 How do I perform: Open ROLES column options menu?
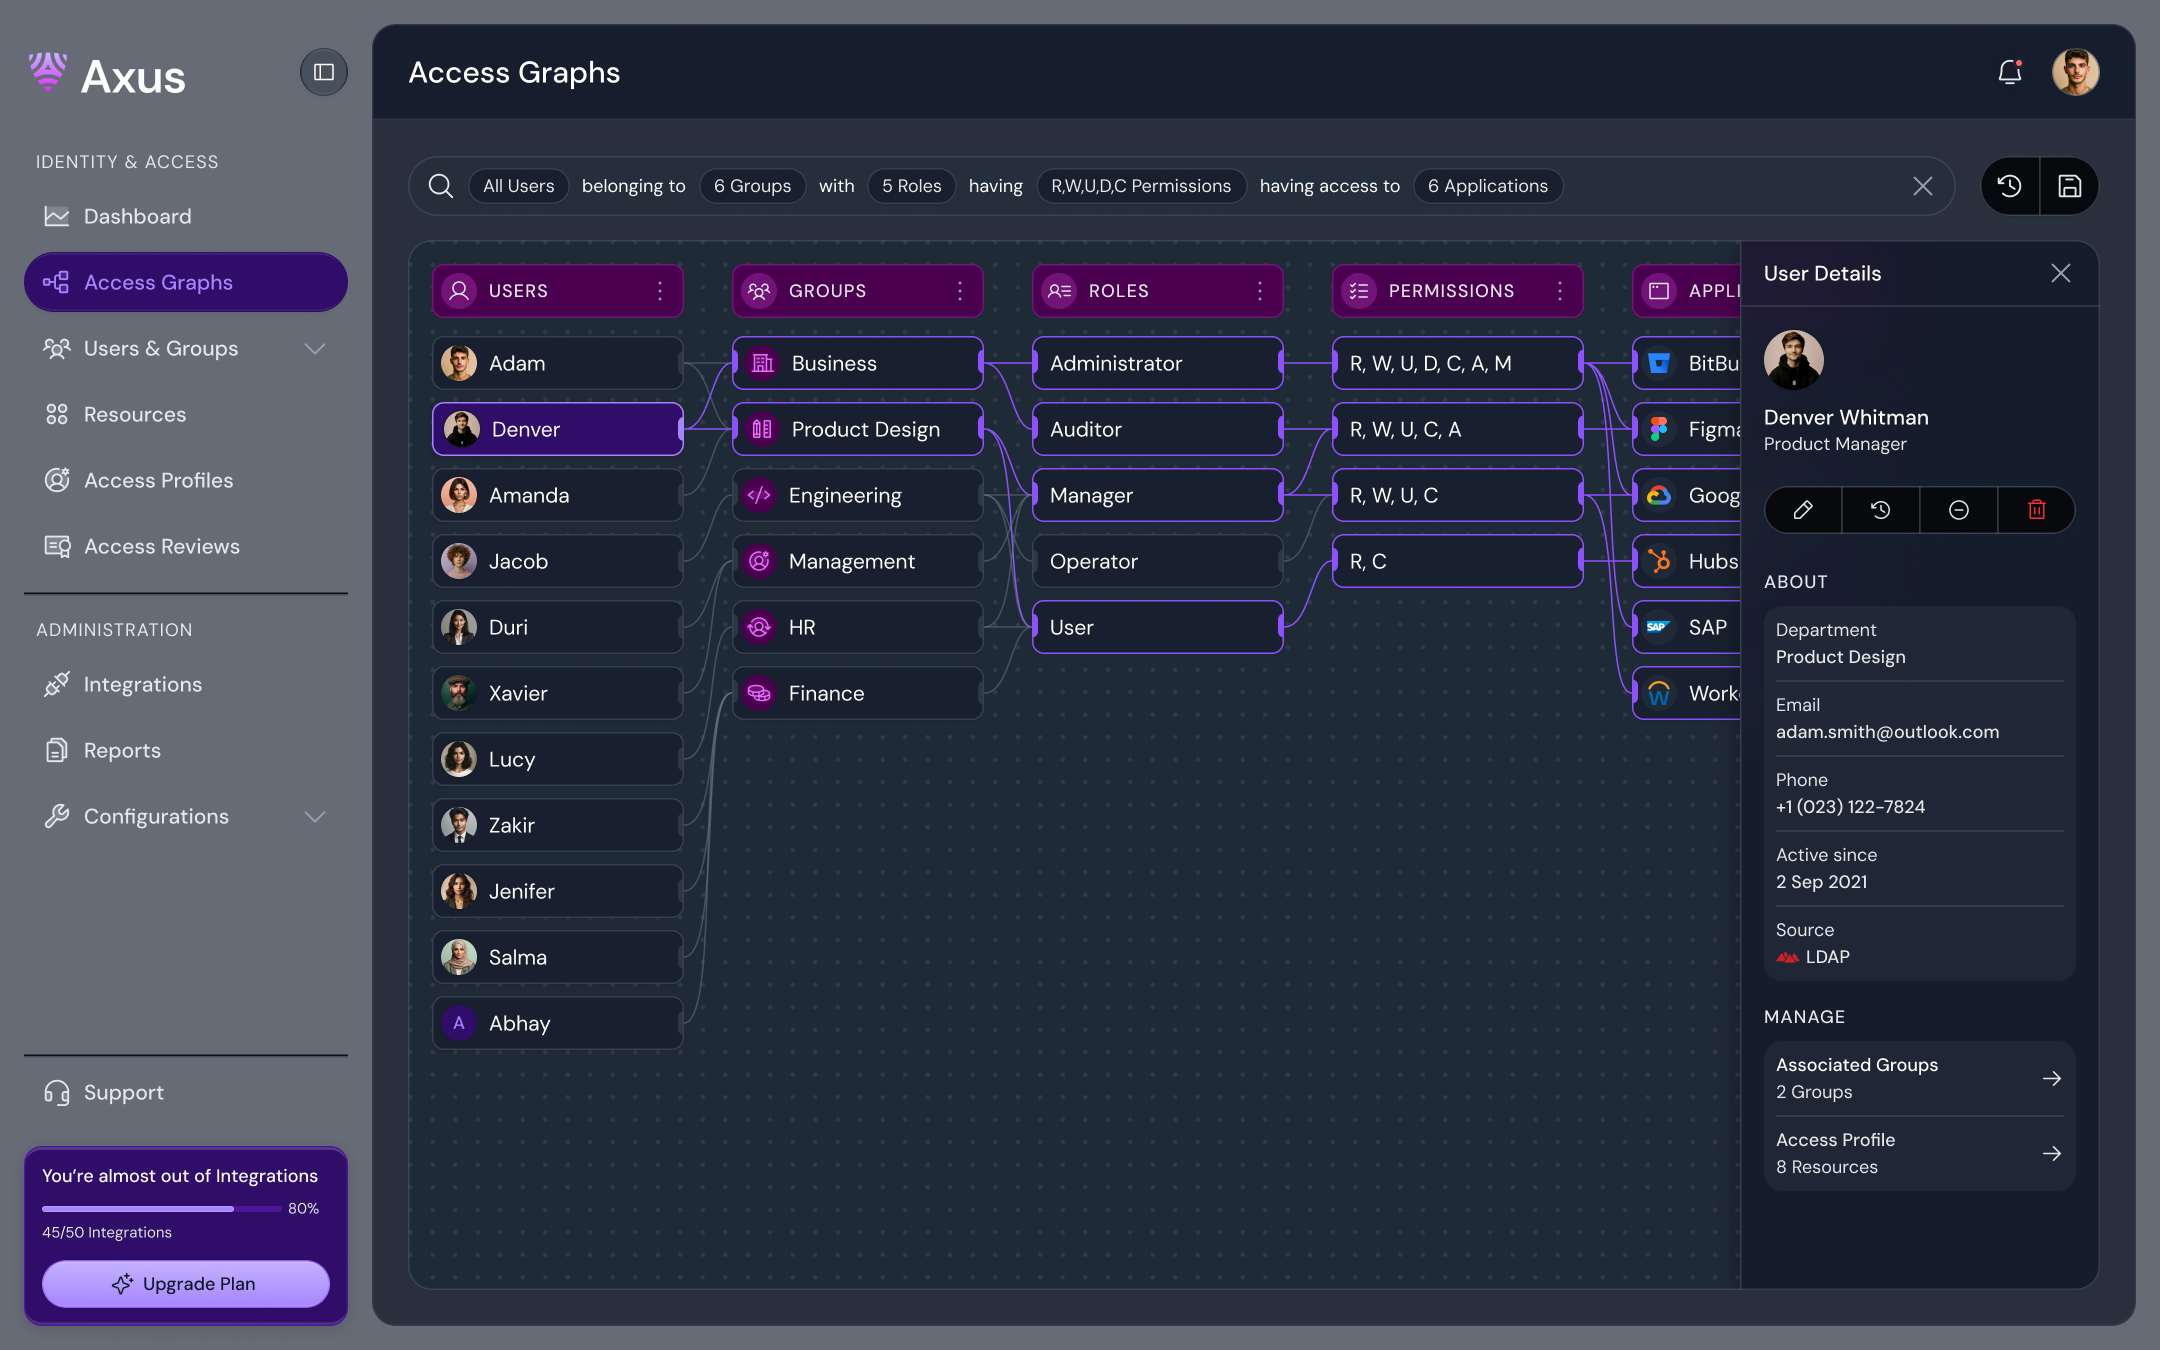coord(1260,291)
